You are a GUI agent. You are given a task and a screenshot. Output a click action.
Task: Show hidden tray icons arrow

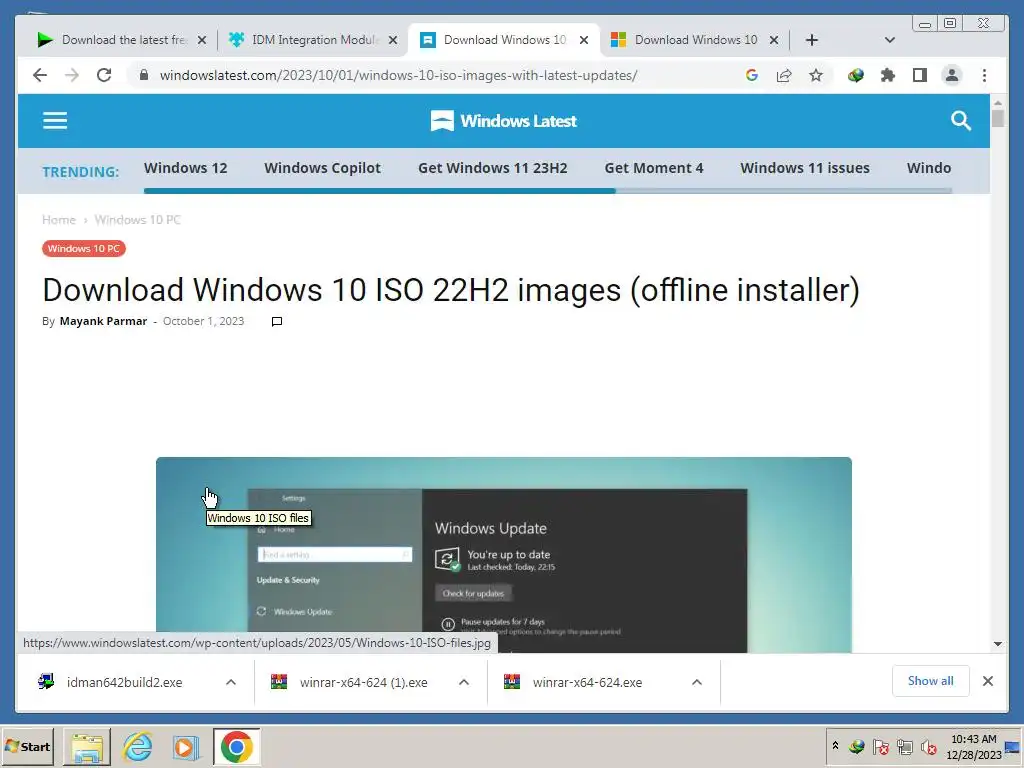[835, 746]
